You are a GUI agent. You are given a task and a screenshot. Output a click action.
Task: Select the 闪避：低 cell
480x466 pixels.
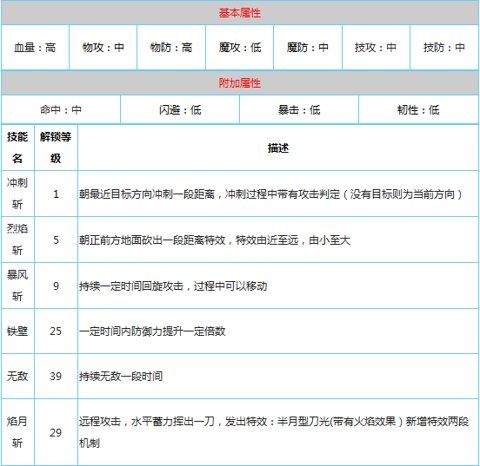(180, 110)
